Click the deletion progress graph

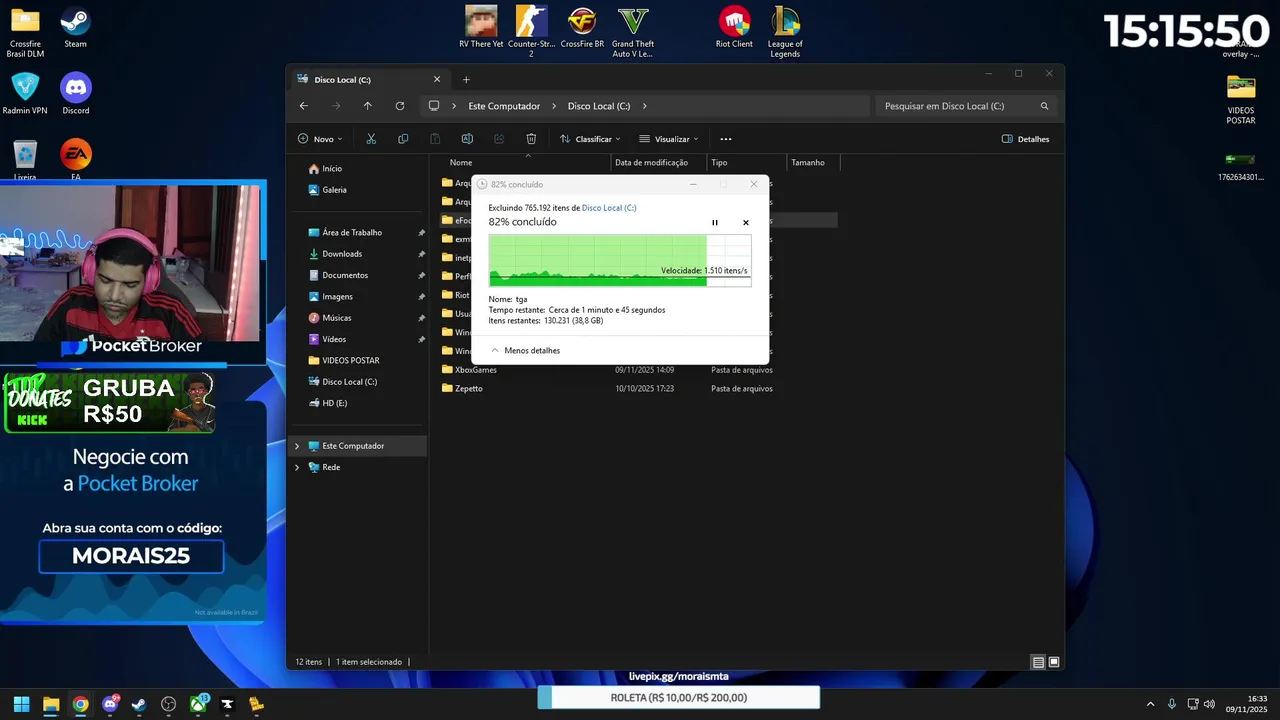coord(620,260)
